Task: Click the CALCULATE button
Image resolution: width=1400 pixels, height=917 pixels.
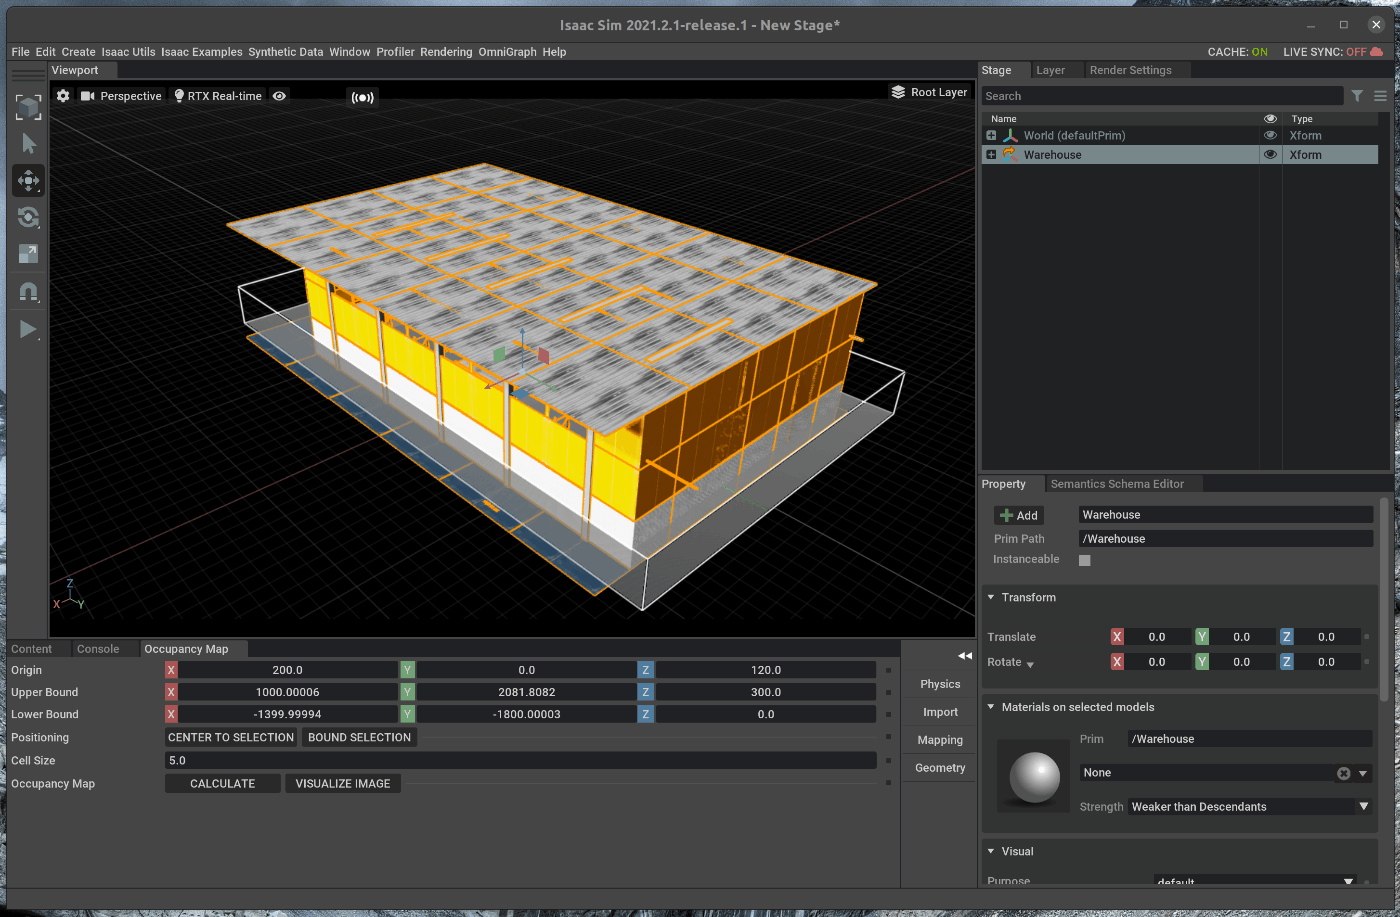Action: coord(223,784)
